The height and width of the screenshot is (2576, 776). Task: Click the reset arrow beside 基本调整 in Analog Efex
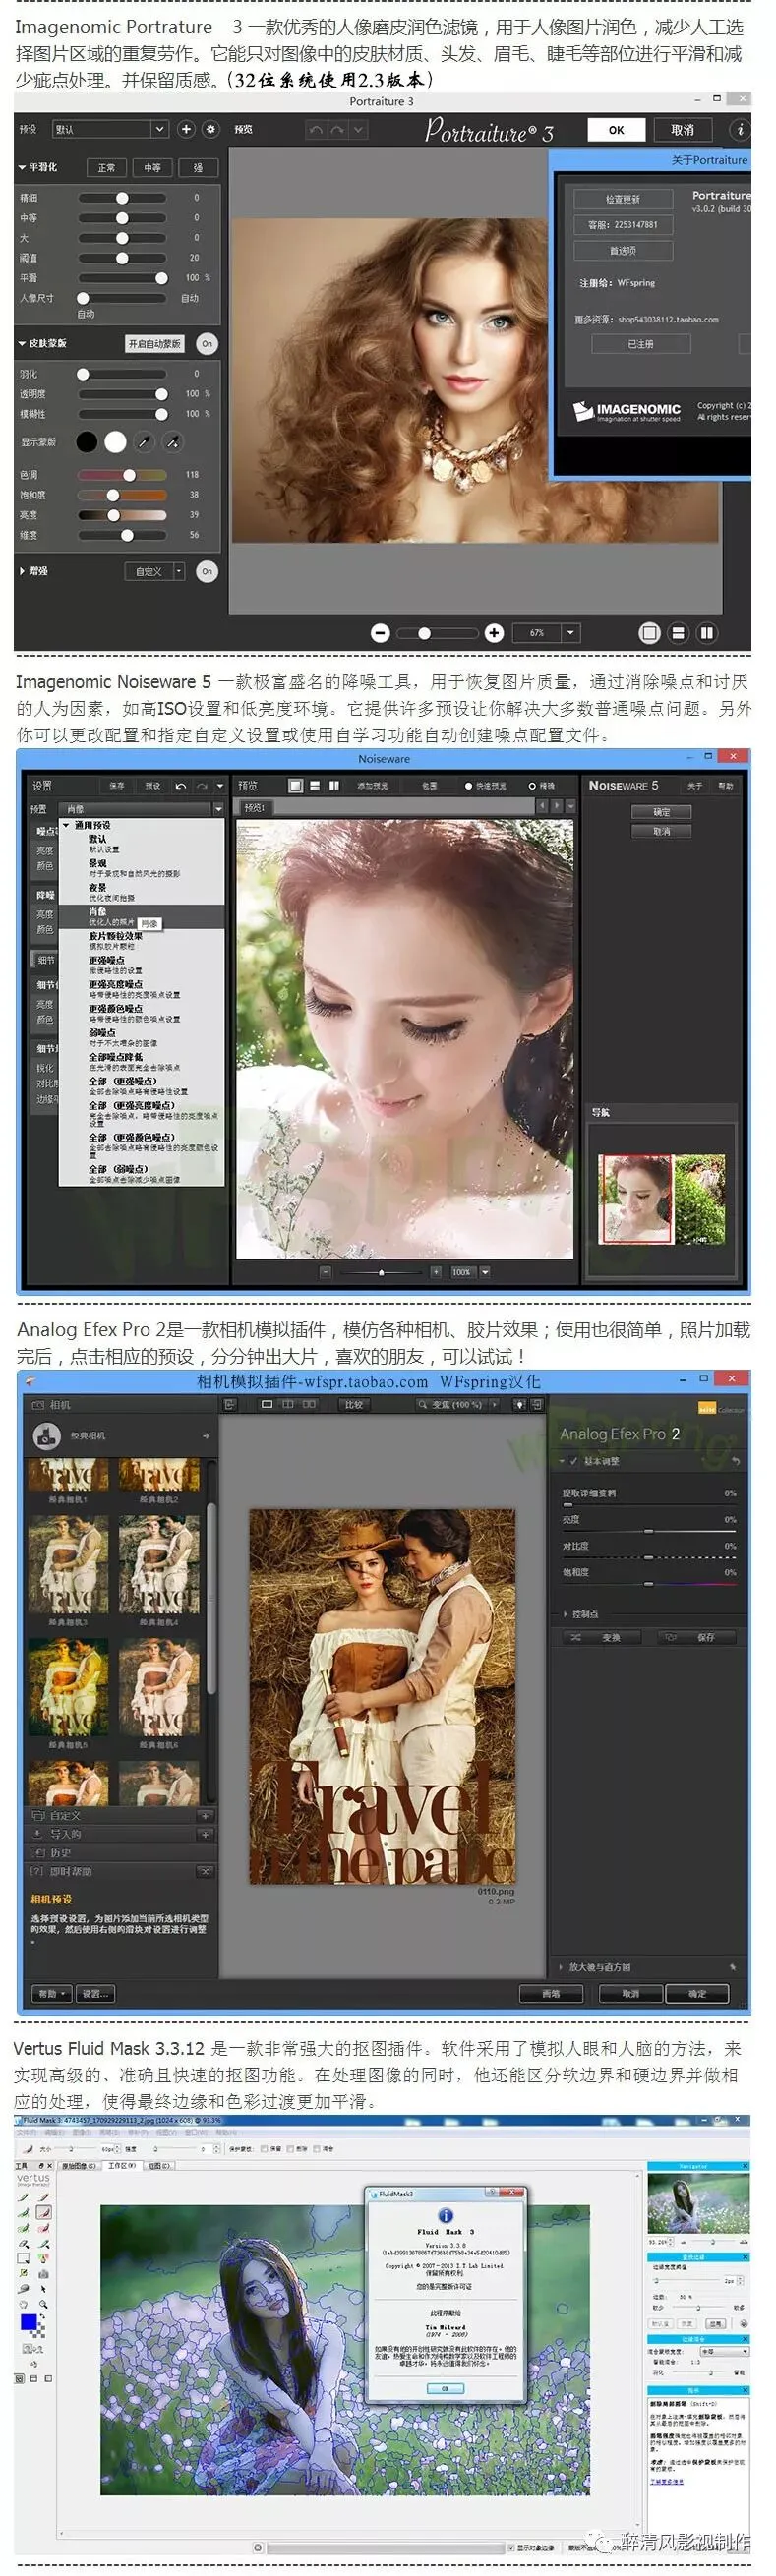click(x=735, y=1460)
